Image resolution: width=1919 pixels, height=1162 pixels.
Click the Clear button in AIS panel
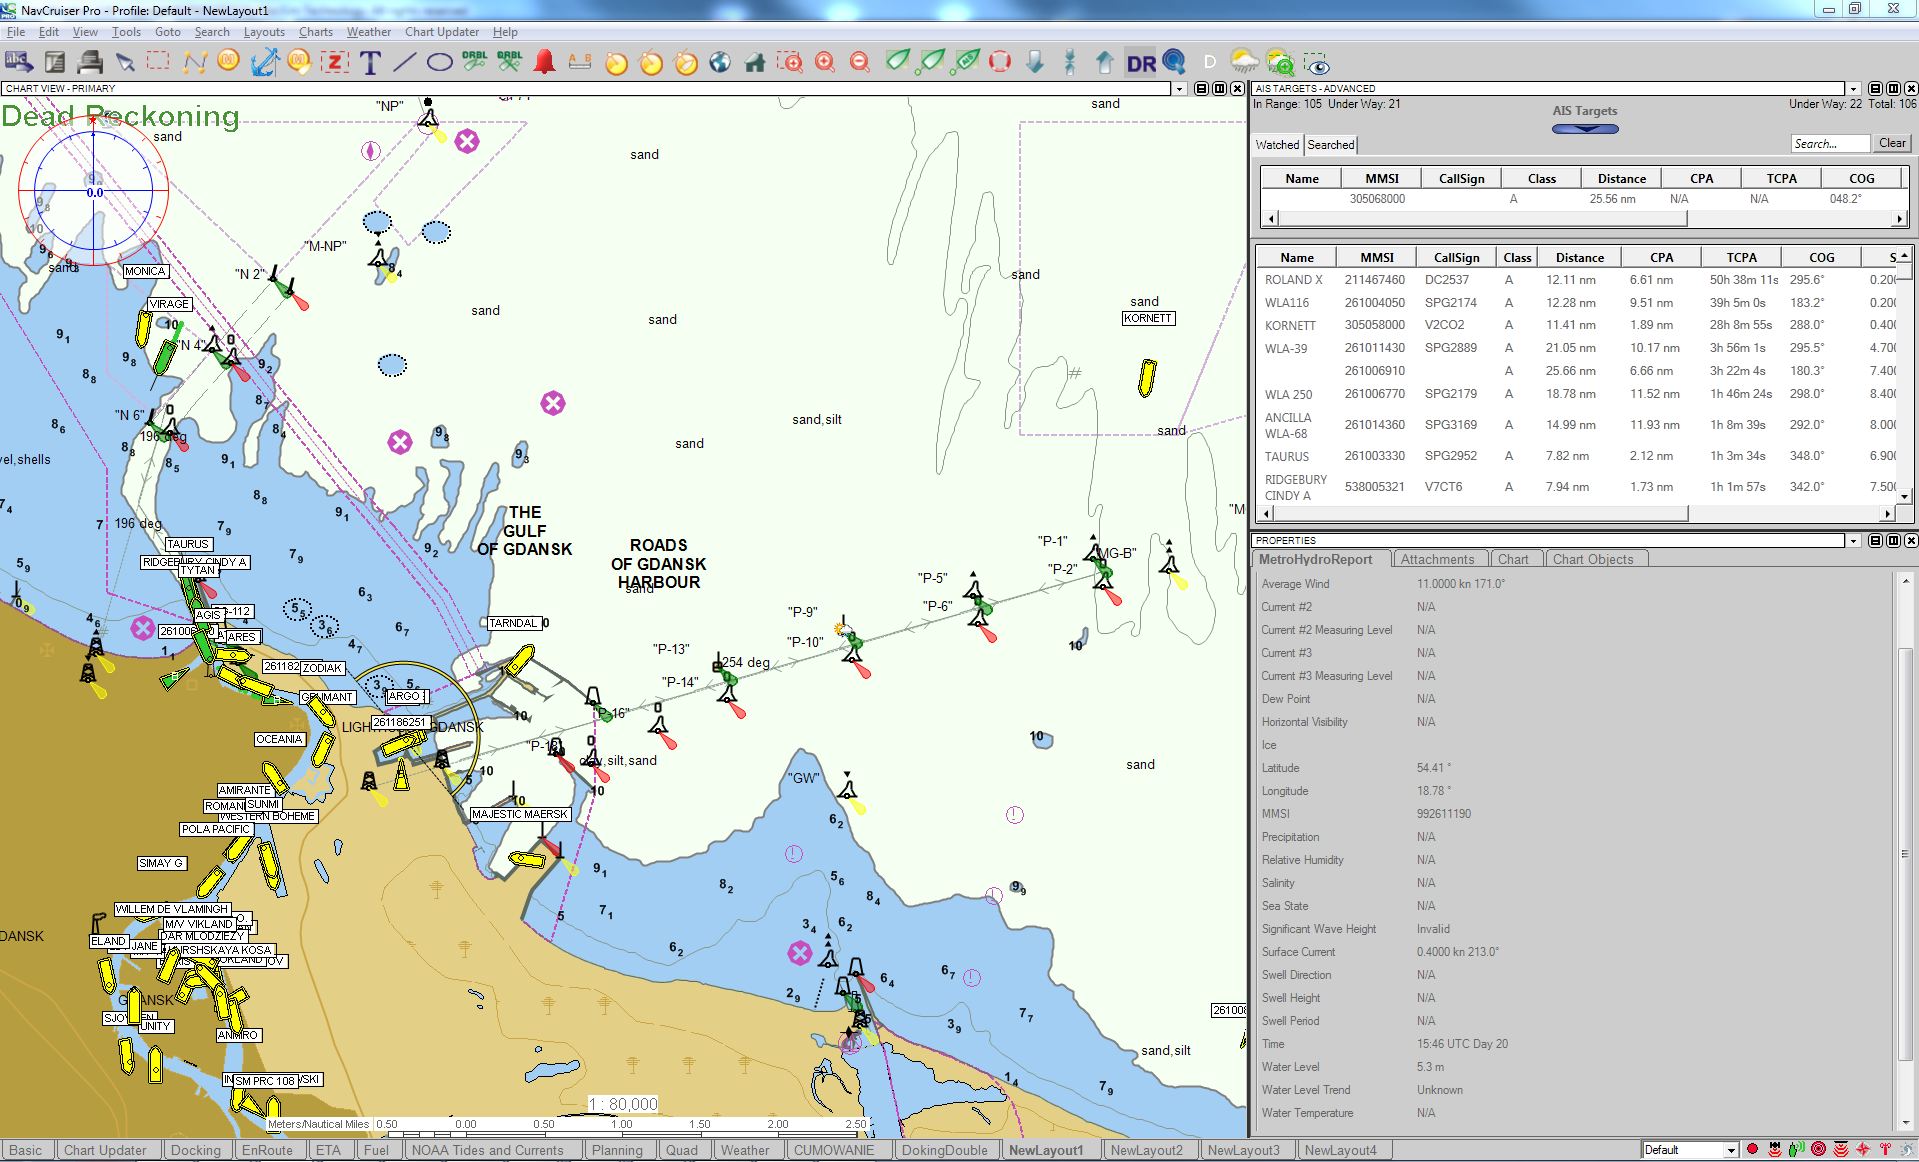1892,143
